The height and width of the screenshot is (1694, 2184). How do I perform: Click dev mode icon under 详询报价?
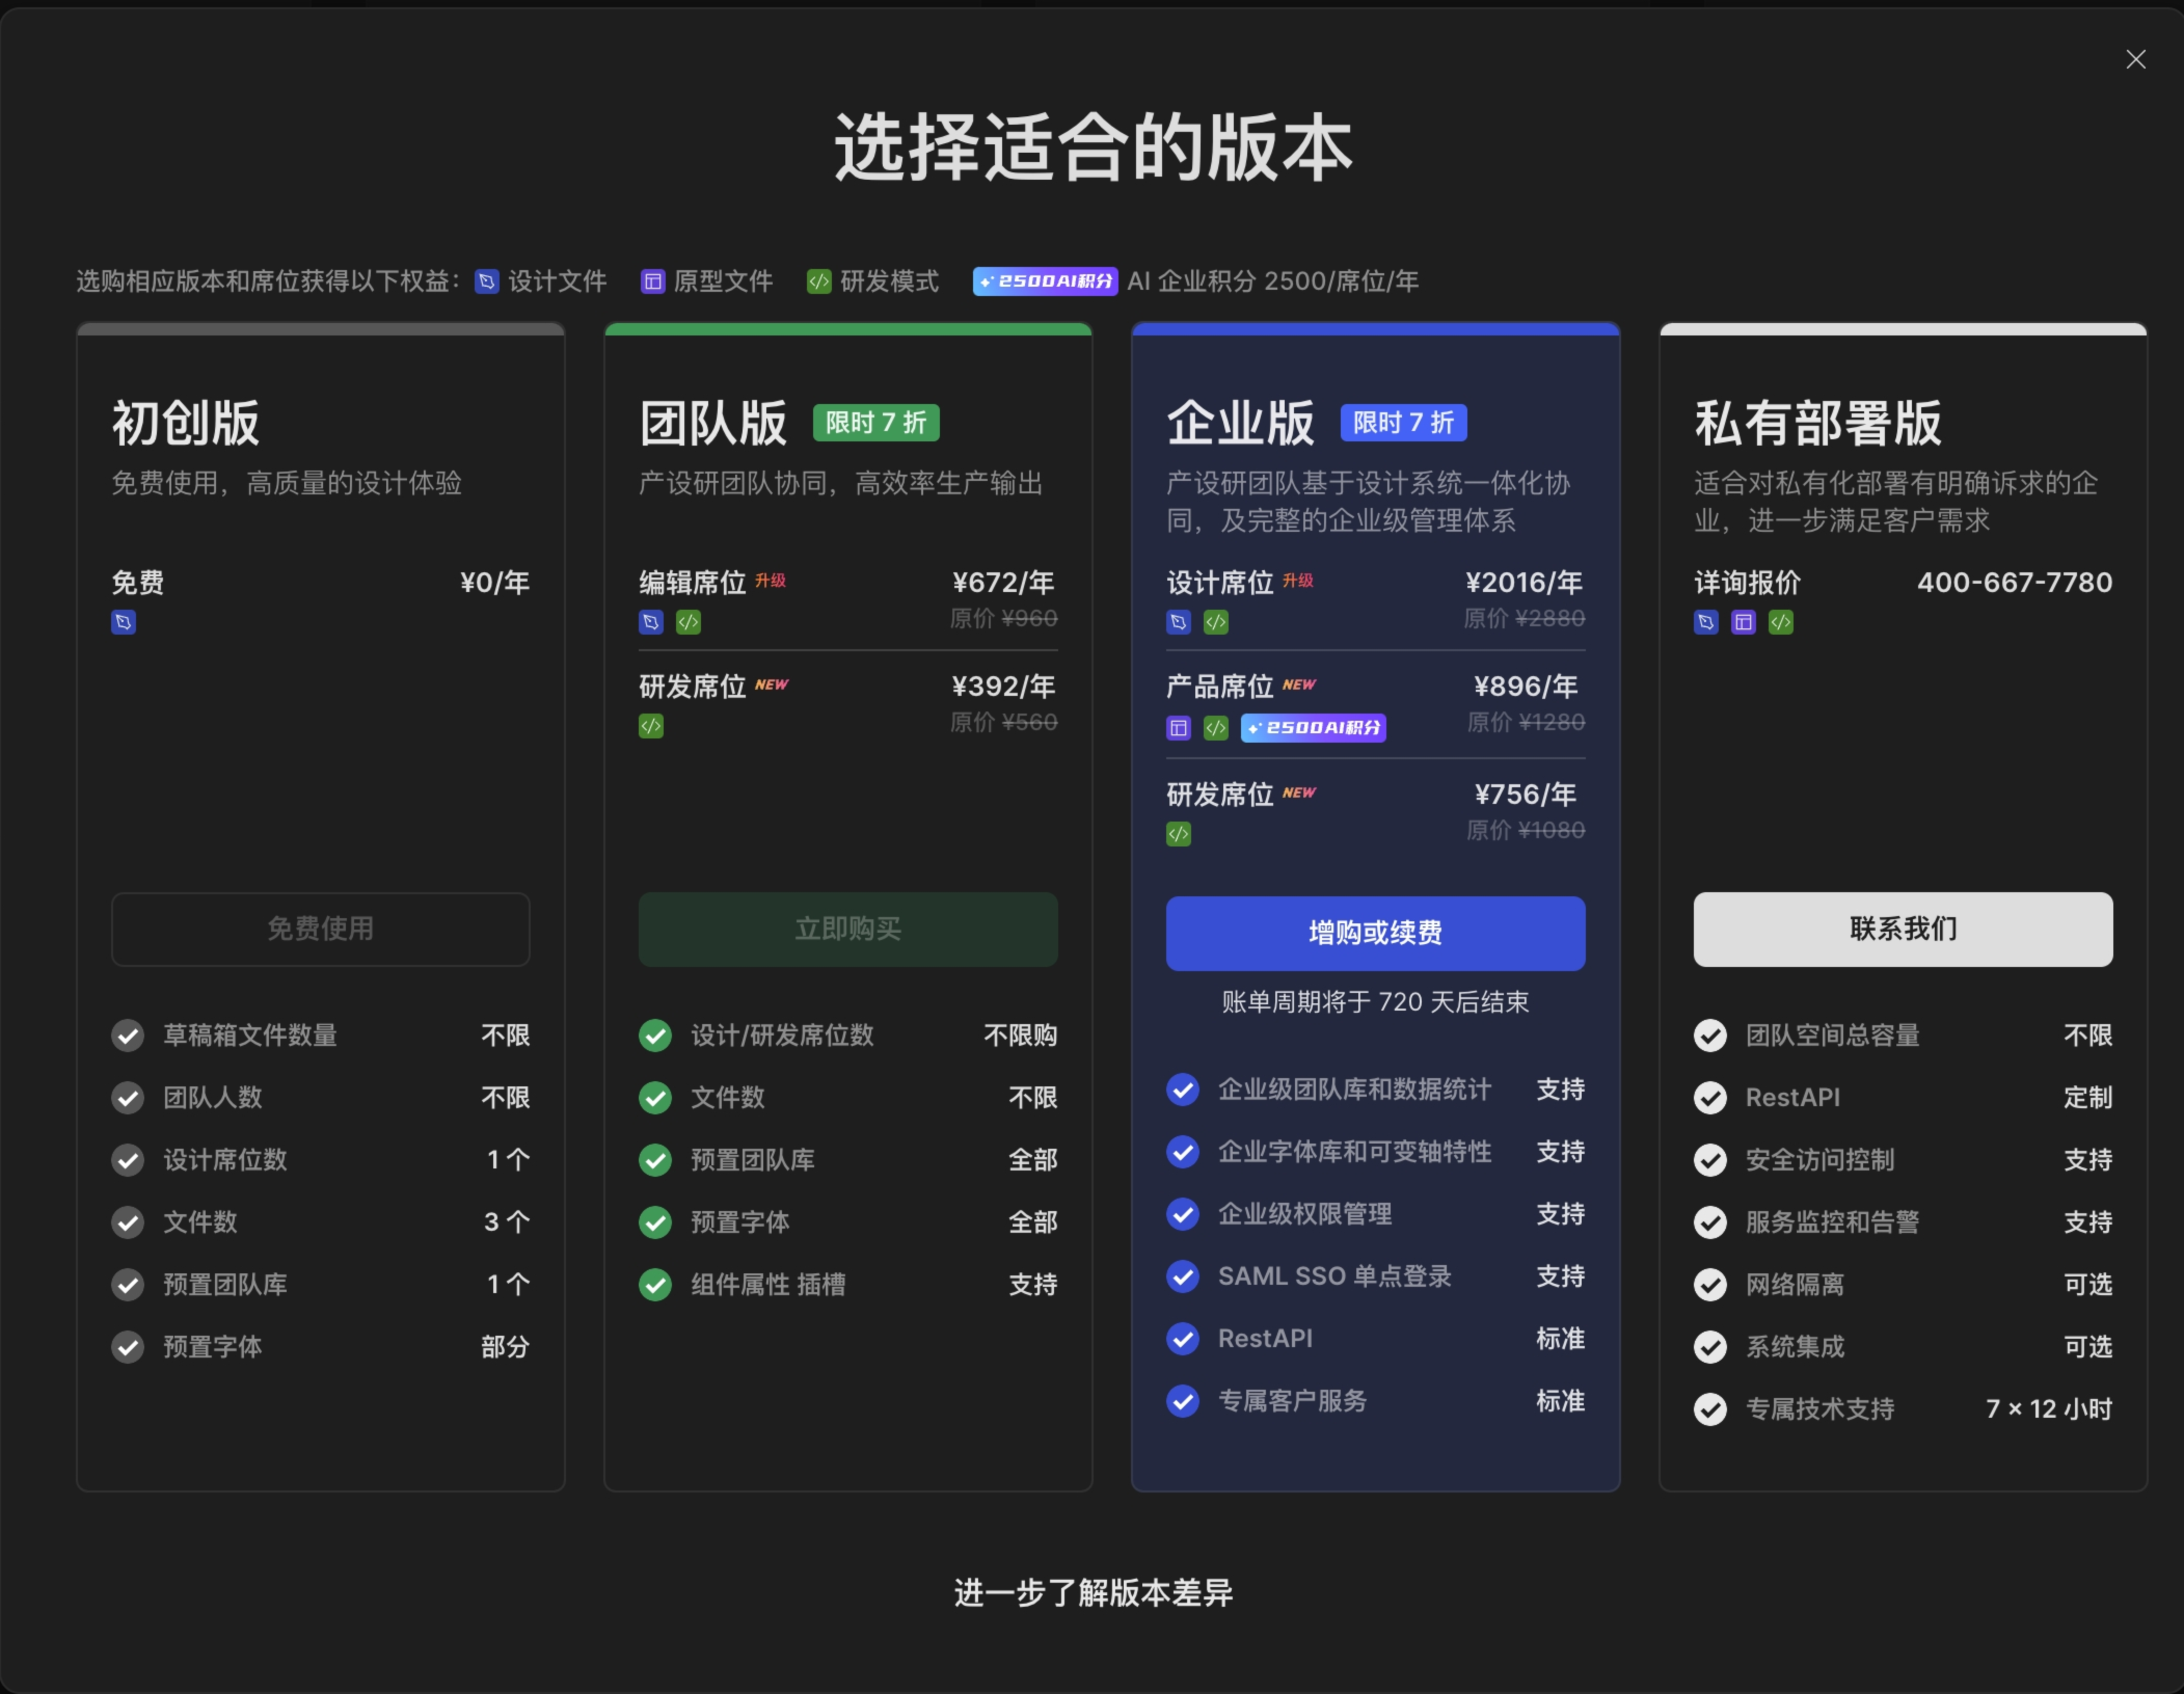[1781, 622]
